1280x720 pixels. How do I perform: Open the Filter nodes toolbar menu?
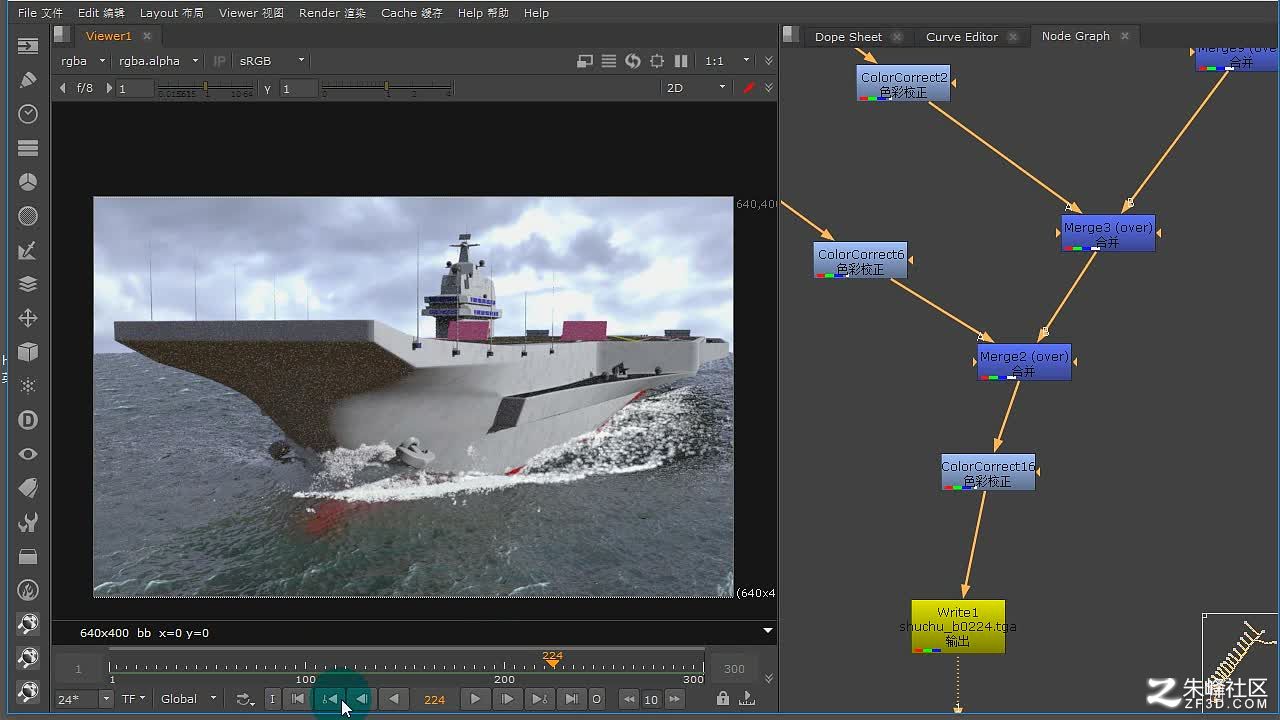coord(28,216)
